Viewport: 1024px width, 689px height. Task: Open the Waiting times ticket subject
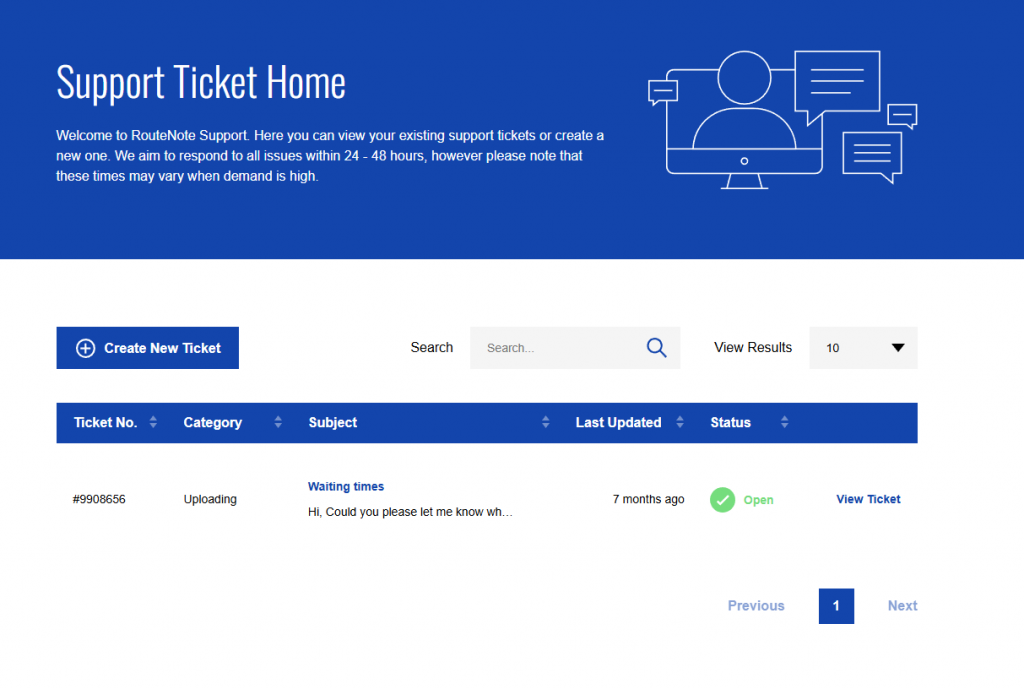[346, 487]
